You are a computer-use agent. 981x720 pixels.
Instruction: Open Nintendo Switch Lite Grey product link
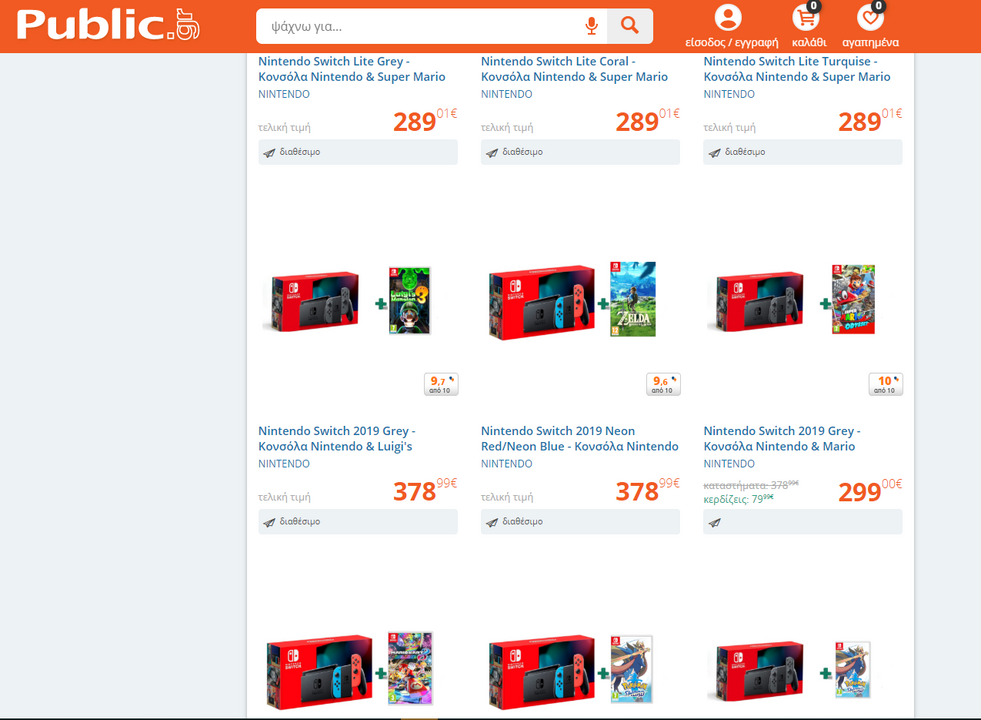[x=352, y=69]
